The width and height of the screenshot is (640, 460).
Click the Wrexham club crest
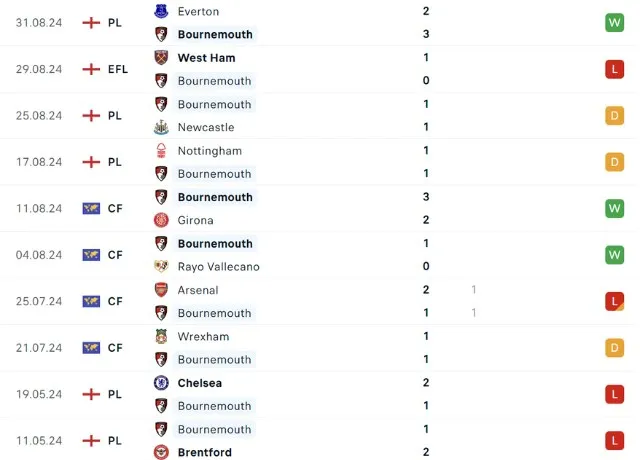[161, 337]
